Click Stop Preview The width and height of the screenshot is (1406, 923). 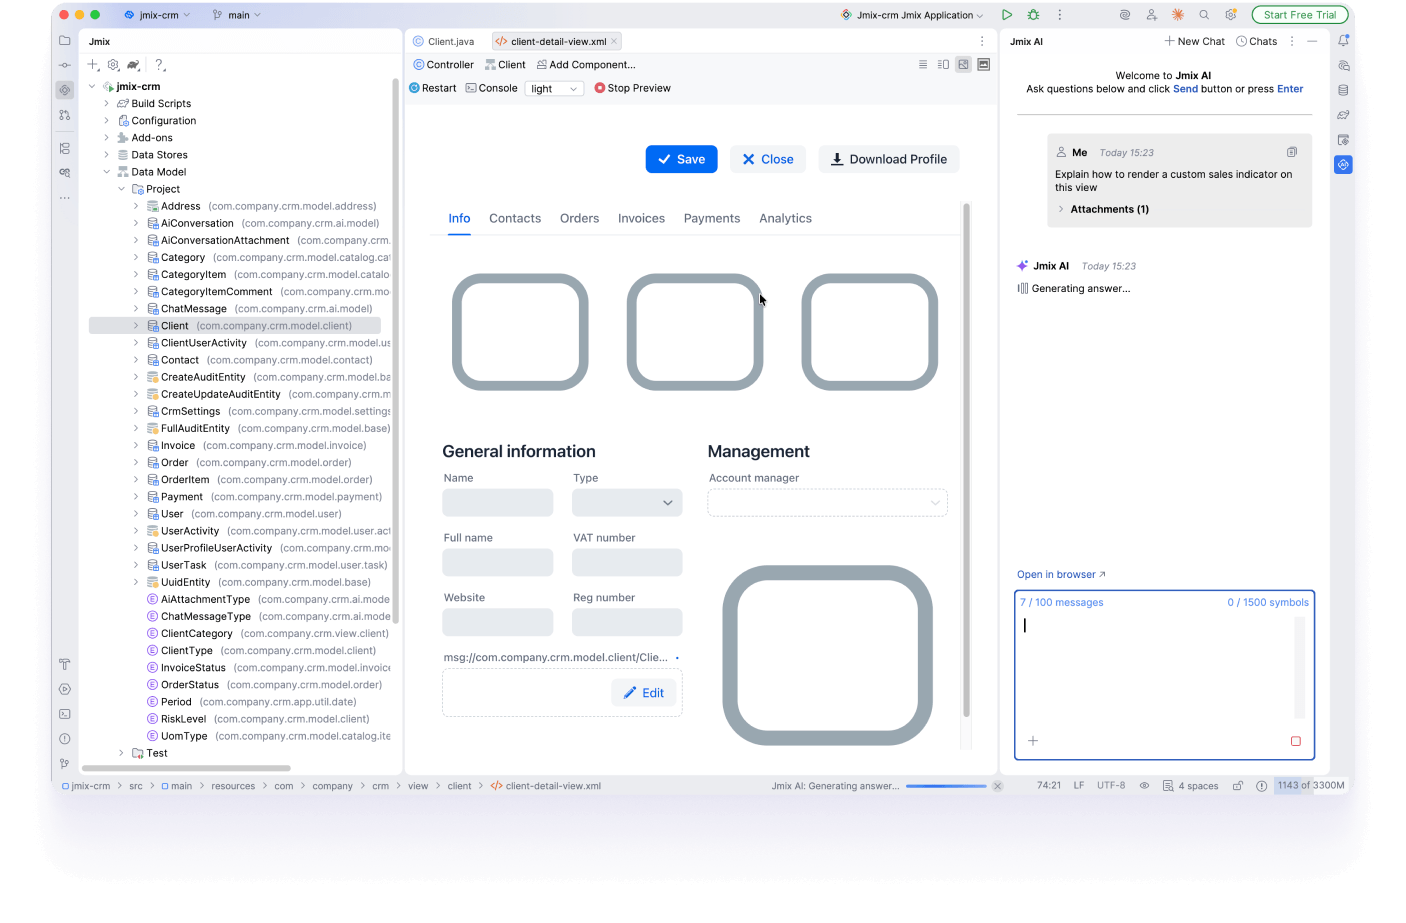coord(632,88)
